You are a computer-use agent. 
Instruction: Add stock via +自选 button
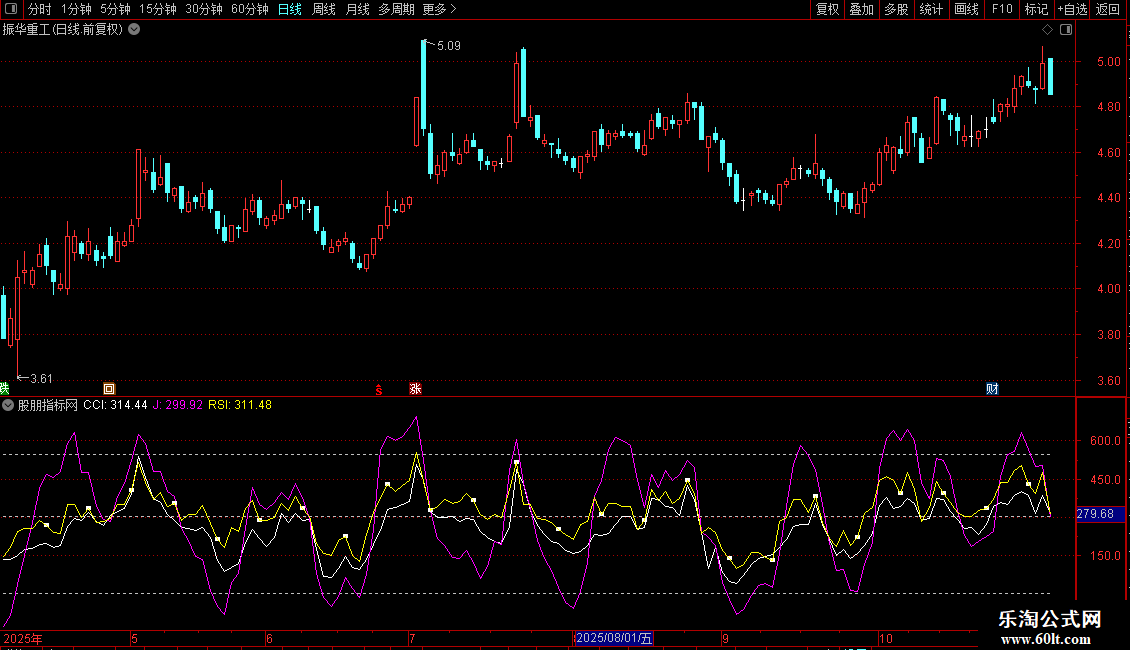tap(1072, 9)
